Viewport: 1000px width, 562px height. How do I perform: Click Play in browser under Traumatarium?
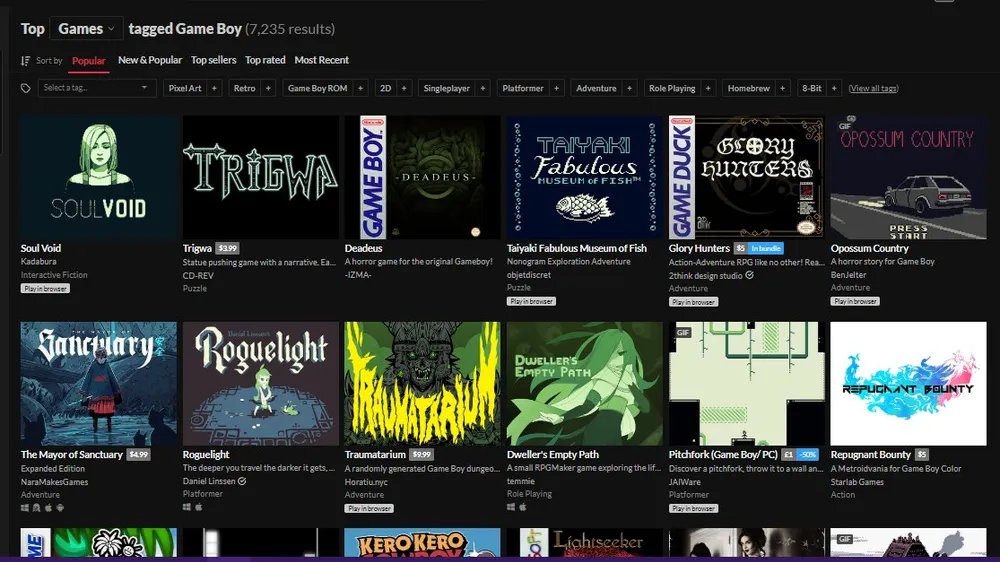[x=369, y=508]
